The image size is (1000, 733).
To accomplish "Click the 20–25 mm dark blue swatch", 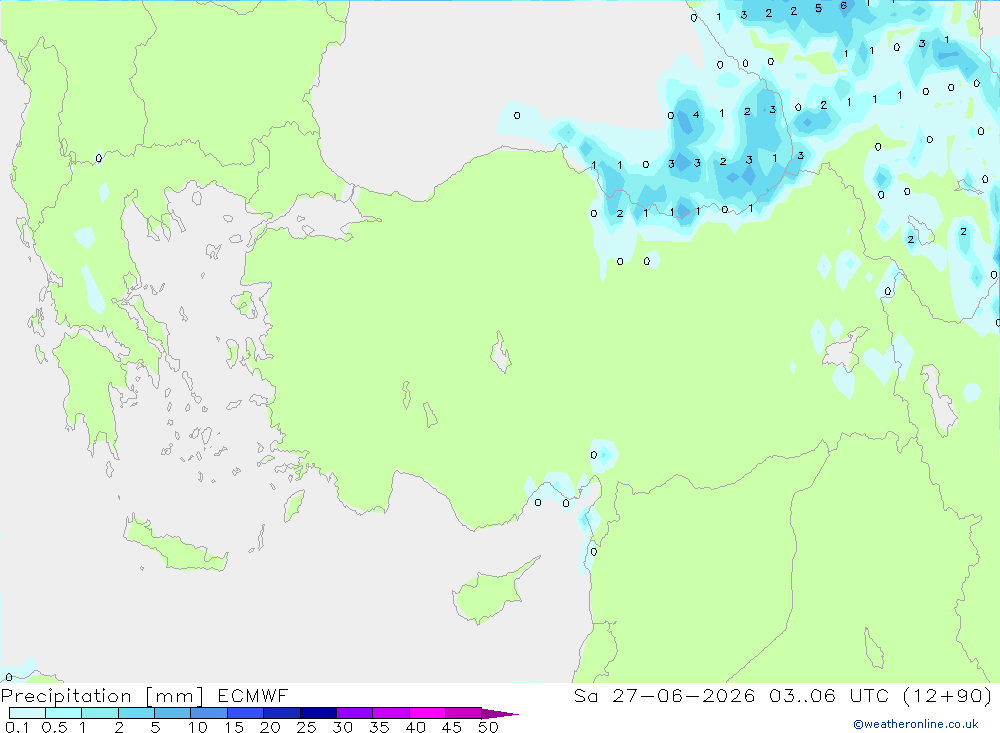I will [282, 713].
